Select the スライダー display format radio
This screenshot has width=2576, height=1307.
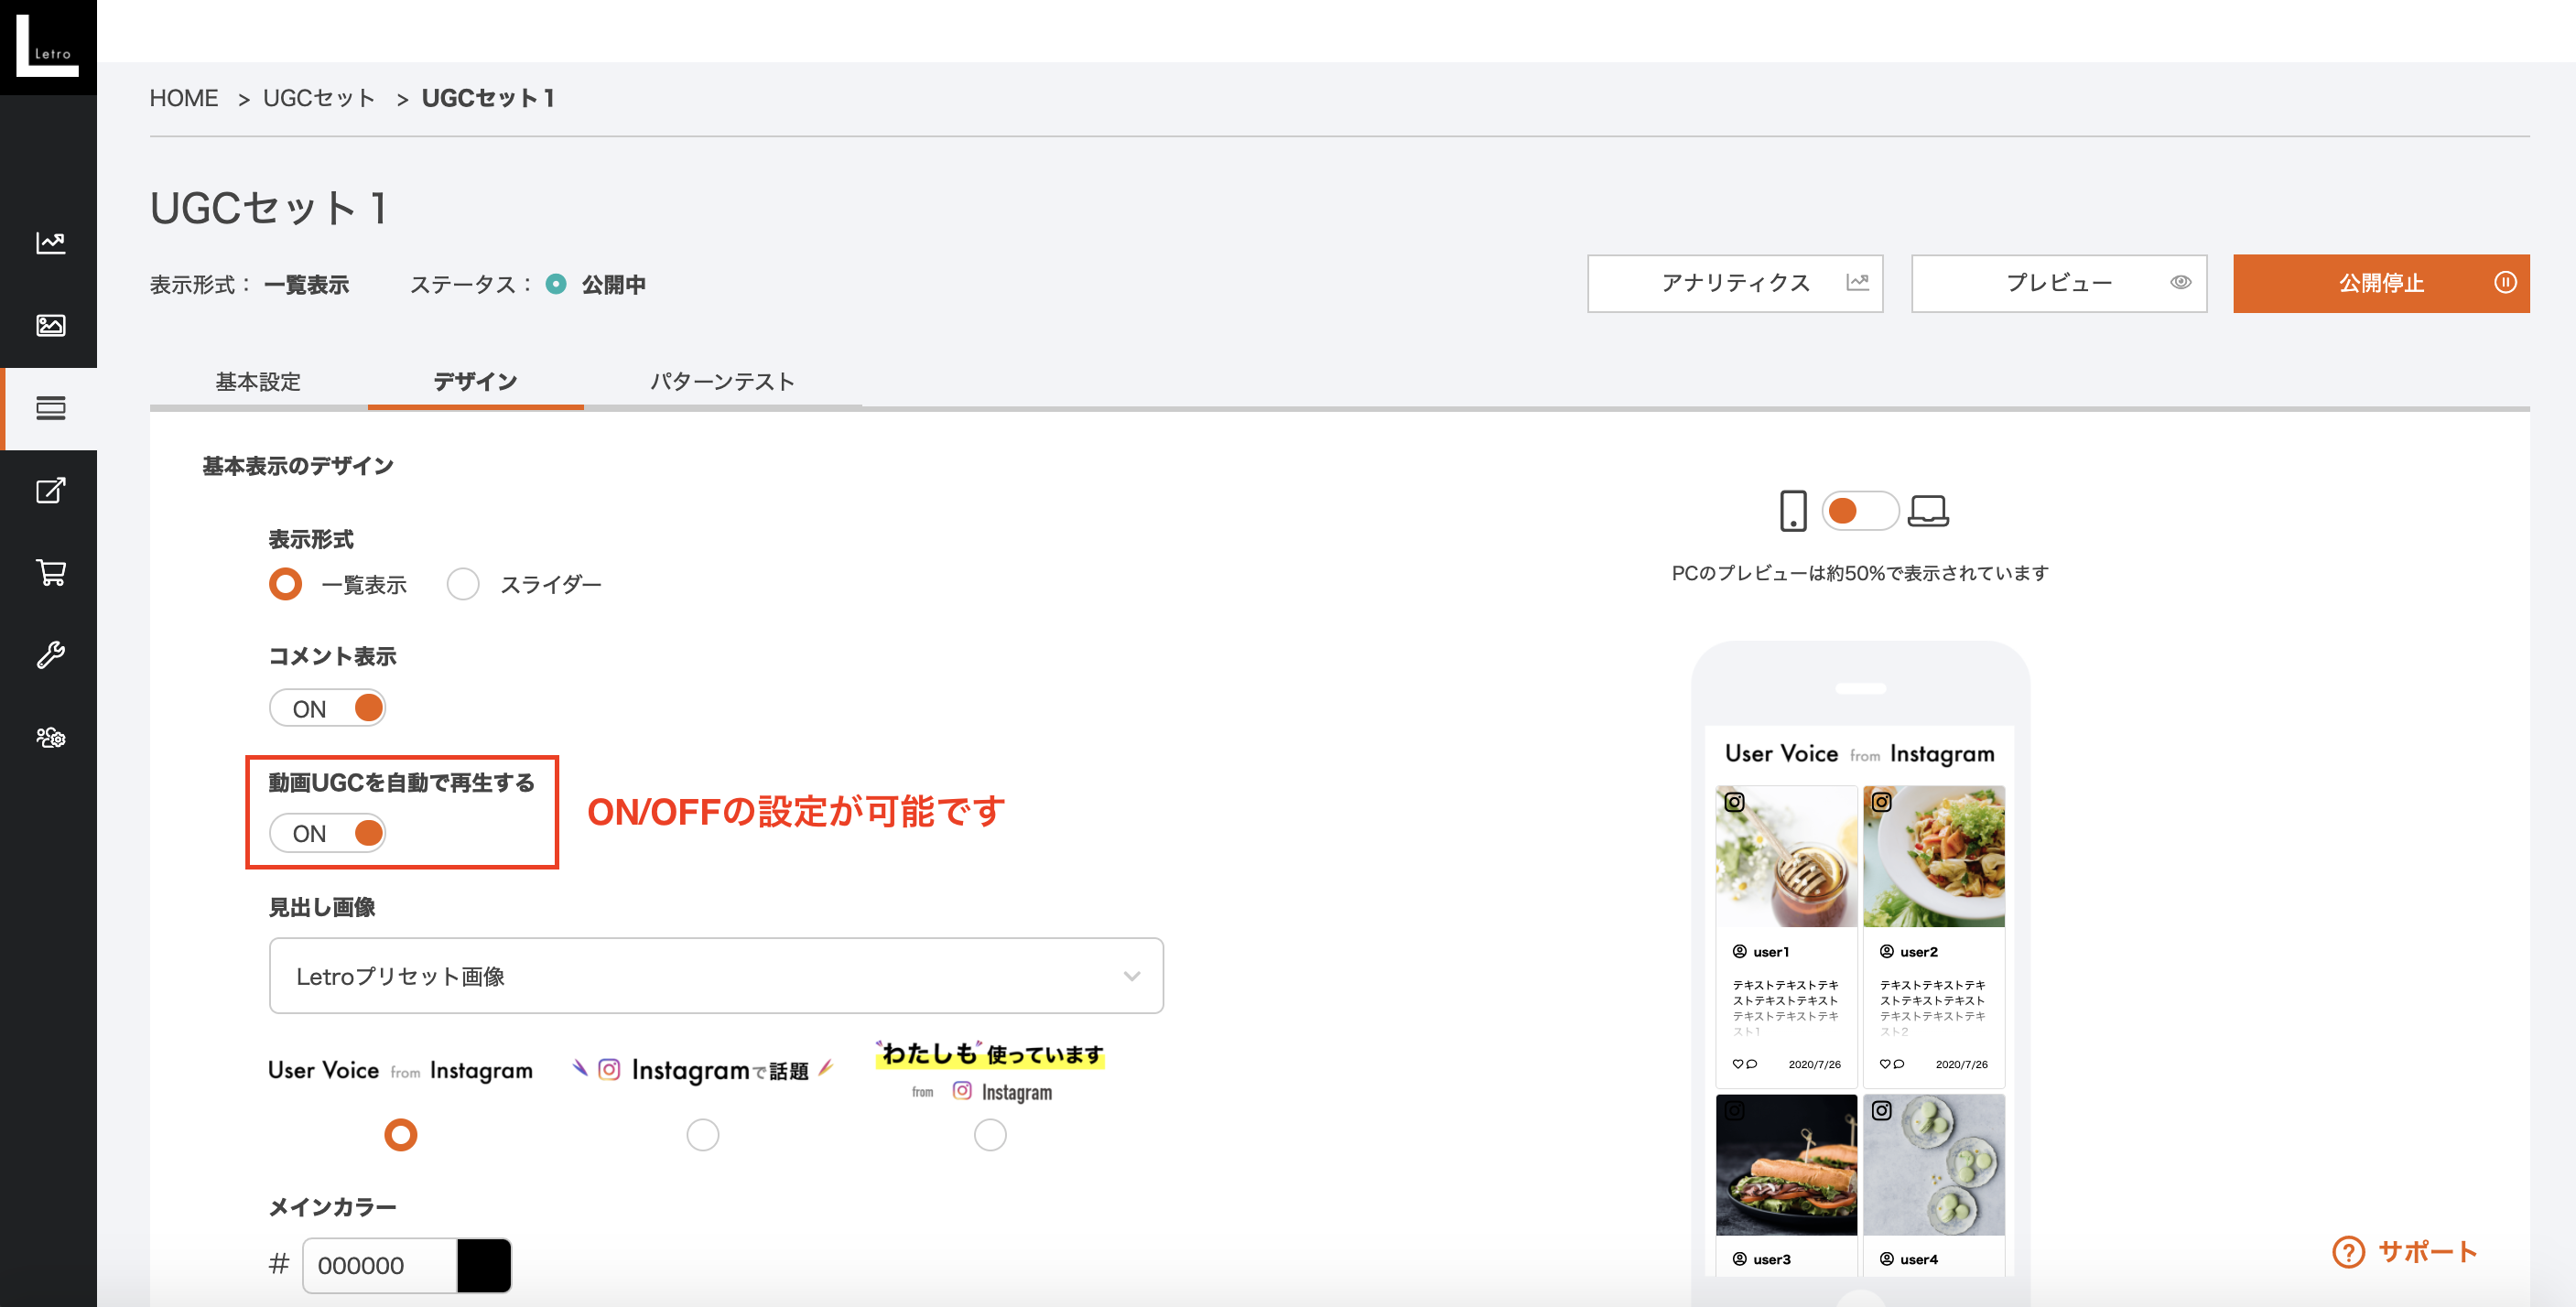pyautogui.click(x=463, y=584)
